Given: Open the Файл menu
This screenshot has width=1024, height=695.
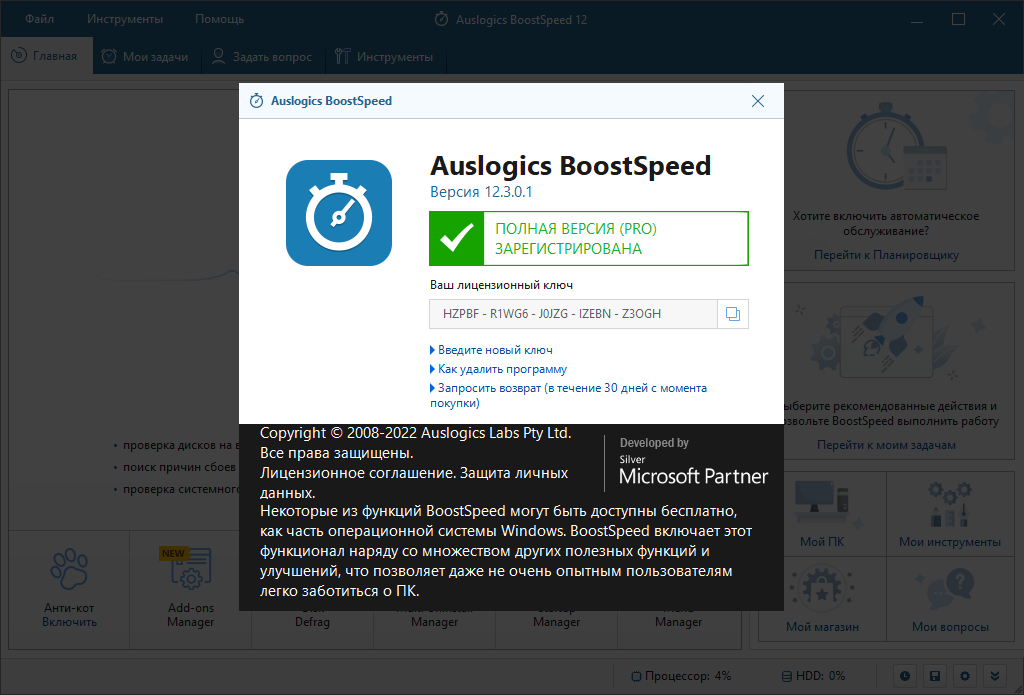Looking at the screenshot, I should 40,19.
